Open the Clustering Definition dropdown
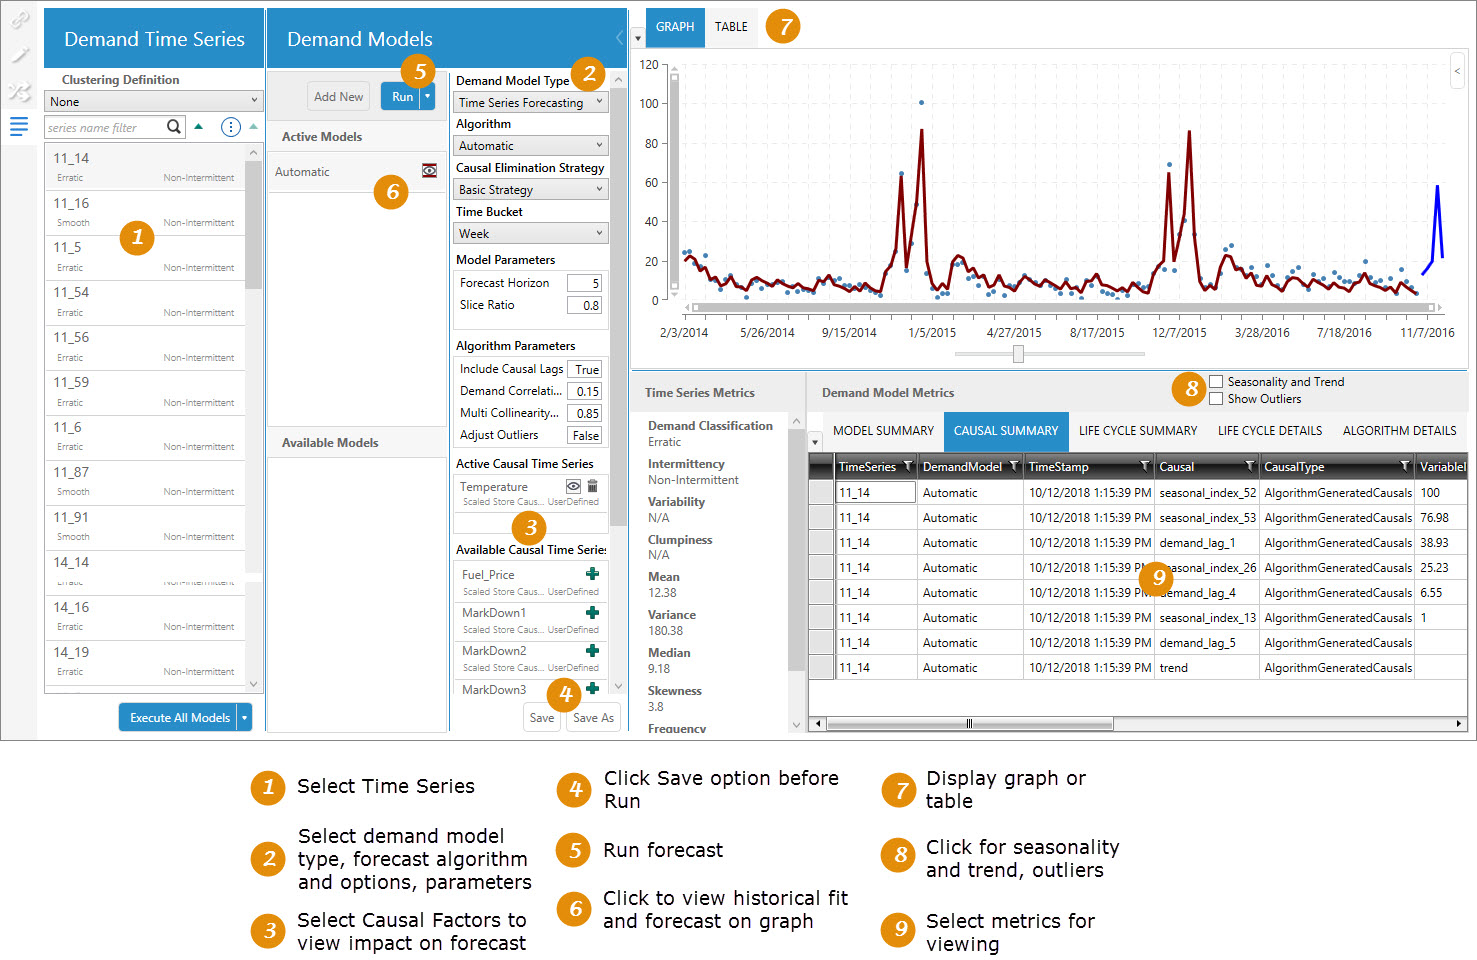1477x960 pixels. pyautogui.click(x=153, y=101)
